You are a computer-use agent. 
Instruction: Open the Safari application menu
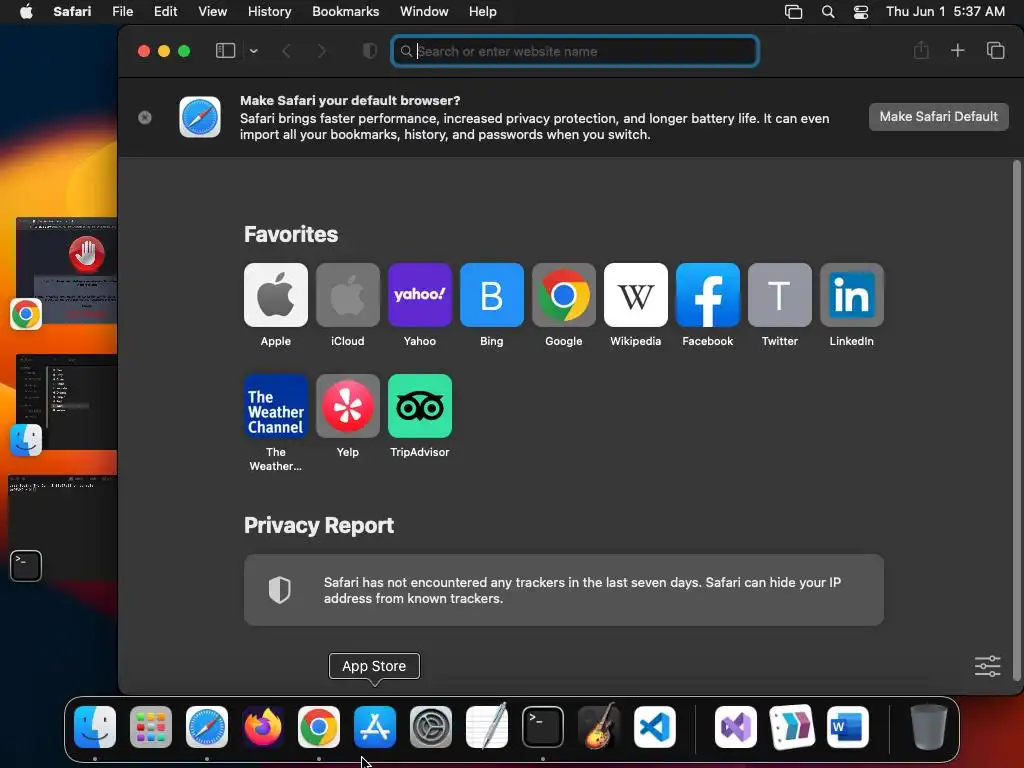click(x=72, y=12)
